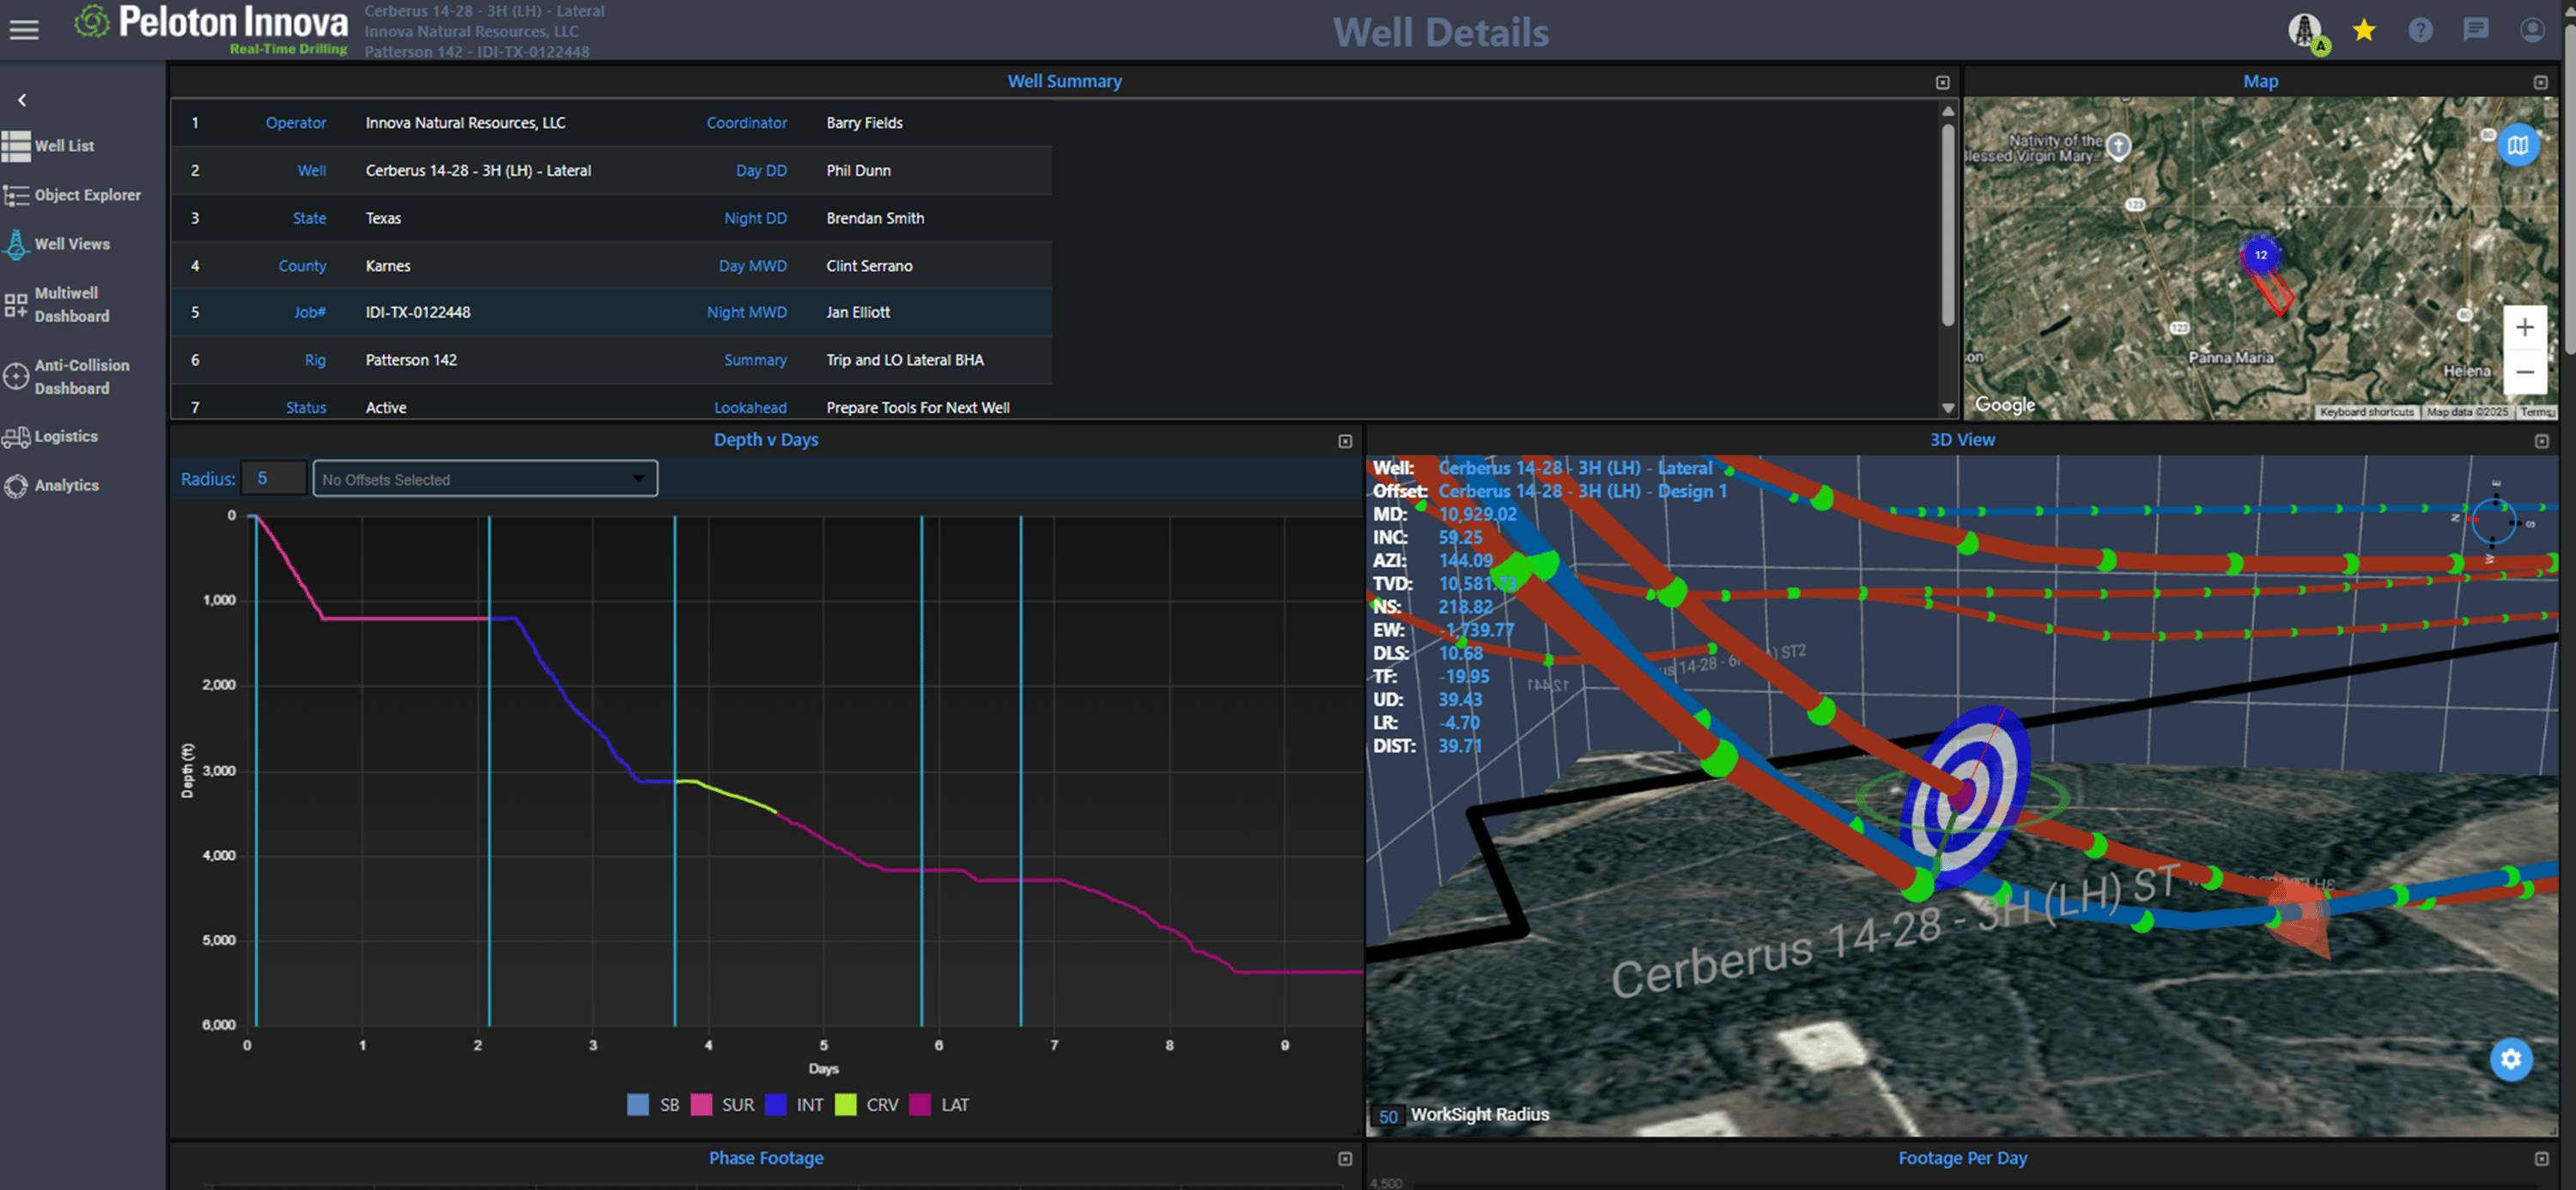Toggle the favorites star in the top bar
Image resolution: width=2576 pixels, height=1190 pixels.
[2364, 29]
